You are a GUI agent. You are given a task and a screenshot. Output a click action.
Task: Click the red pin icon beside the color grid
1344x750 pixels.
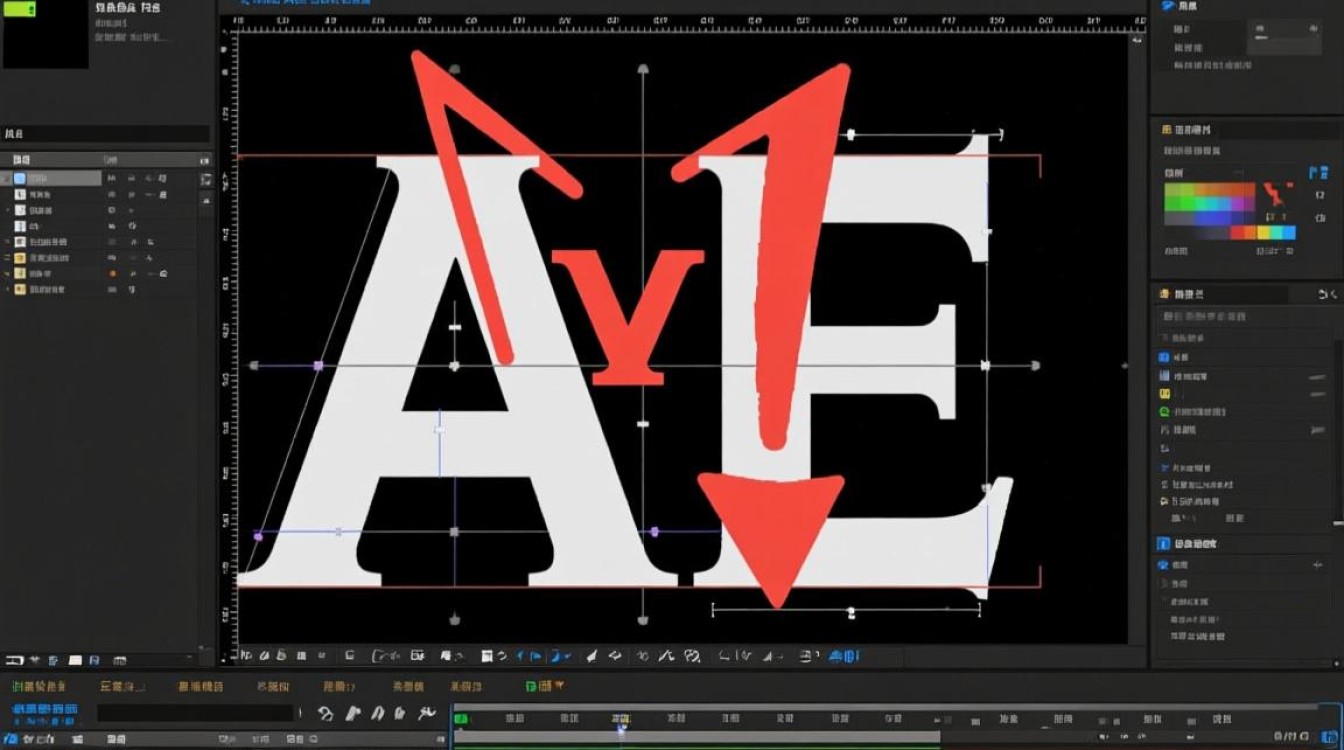click(1273, 194)
